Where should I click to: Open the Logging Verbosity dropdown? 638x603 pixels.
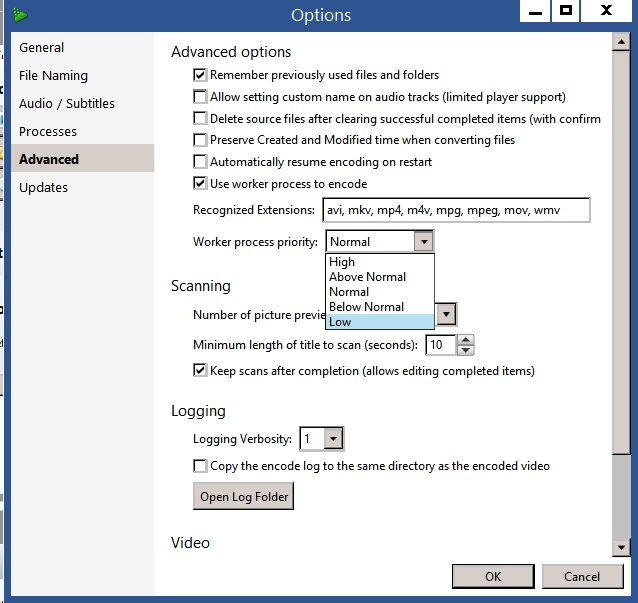click(334, 439)
